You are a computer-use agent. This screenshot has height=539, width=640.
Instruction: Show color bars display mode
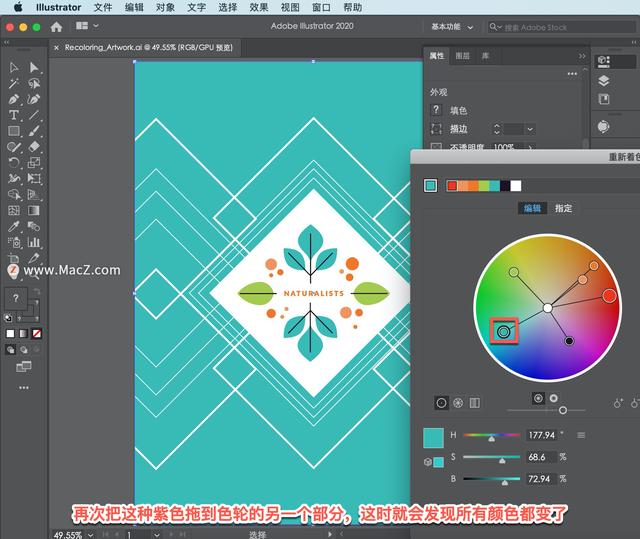click(475, 403)
